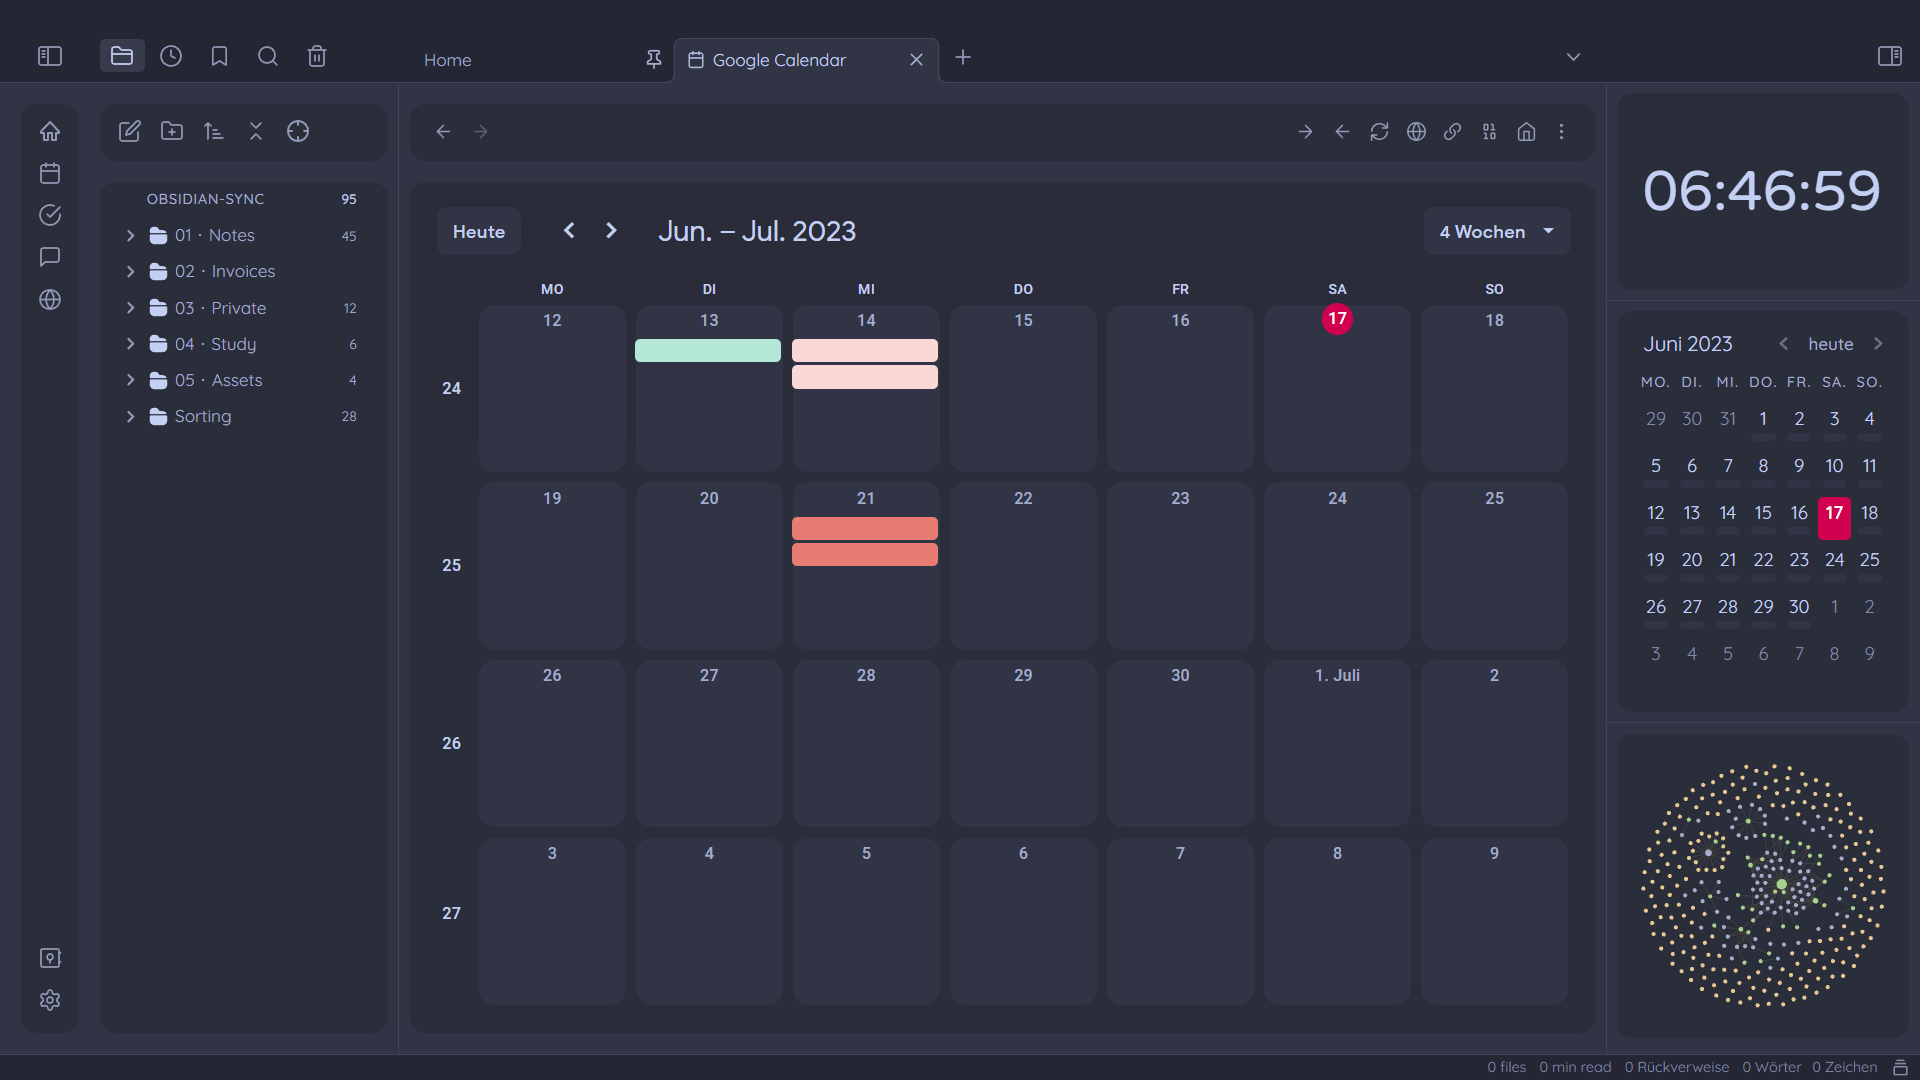
Task: Expand the 01 · Notes folder
Action: click(130, 236)
